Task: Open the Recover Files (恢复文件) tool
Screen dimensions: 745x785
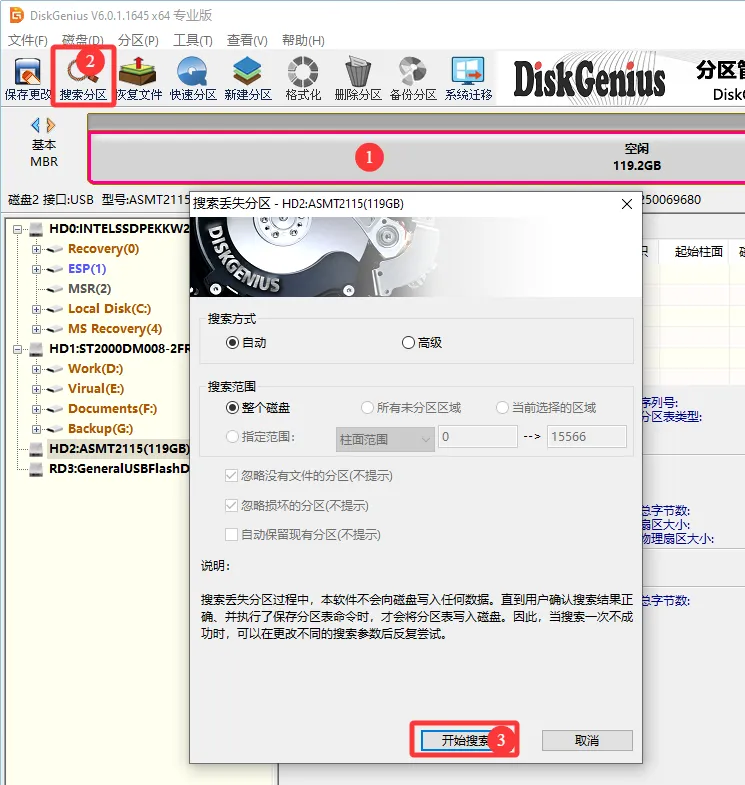Action: tap(139, 79)
